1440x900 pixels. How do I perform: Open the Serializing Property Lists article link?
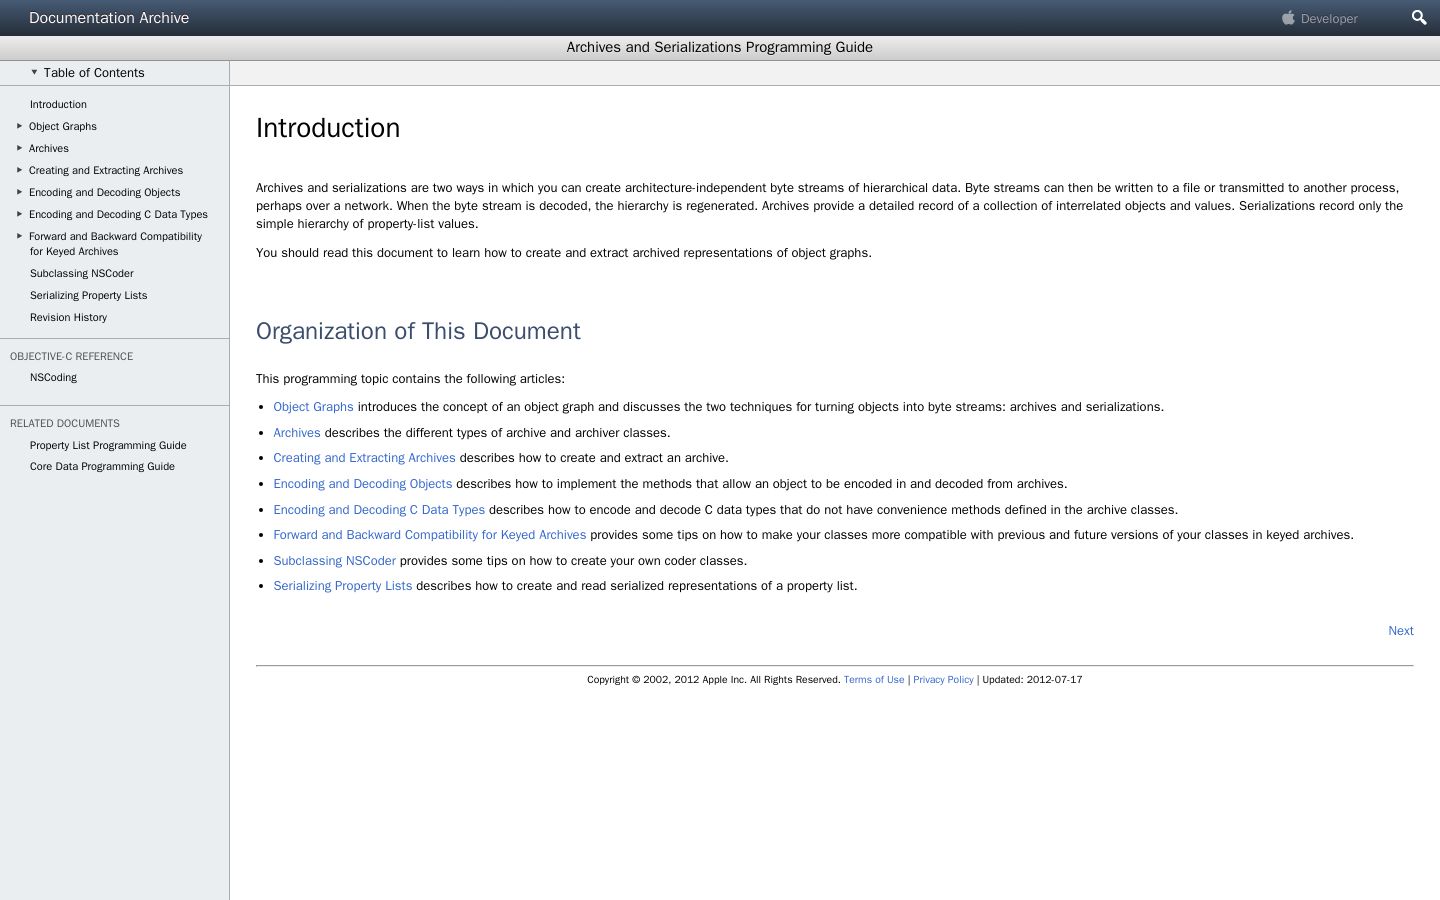(342, 586)
